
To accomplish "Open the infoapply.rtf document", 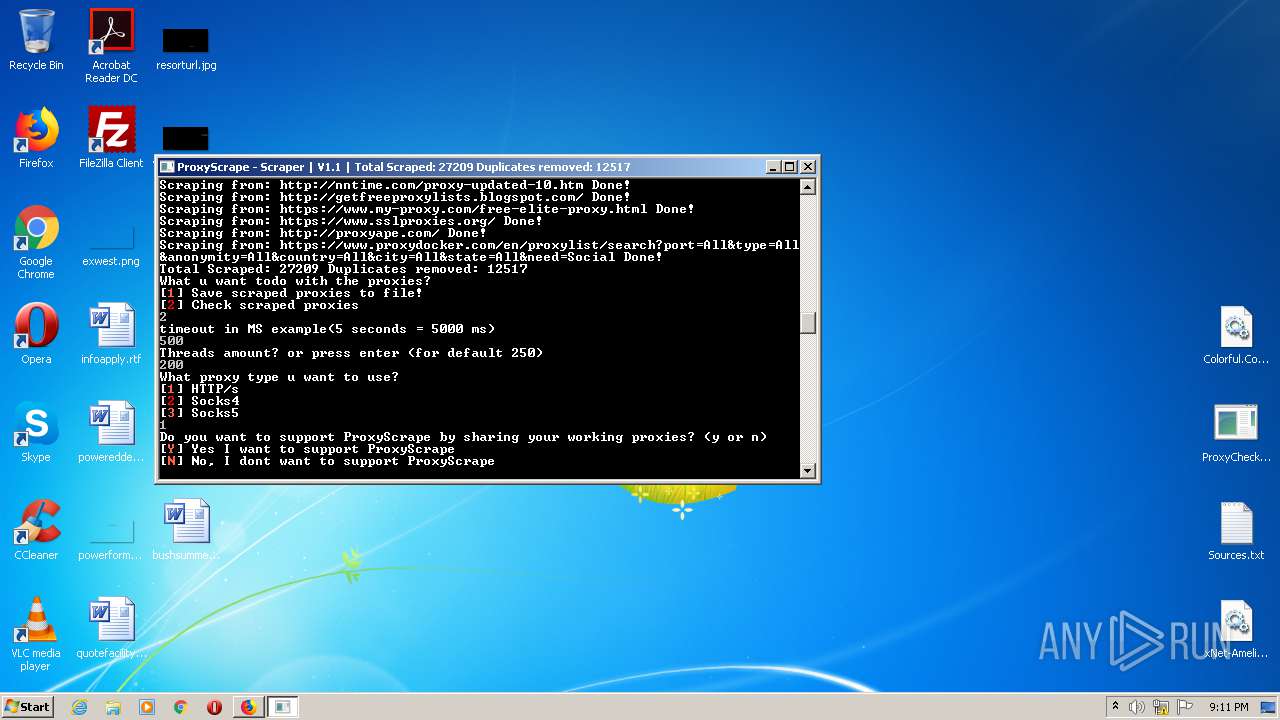I will click(111, 334).
